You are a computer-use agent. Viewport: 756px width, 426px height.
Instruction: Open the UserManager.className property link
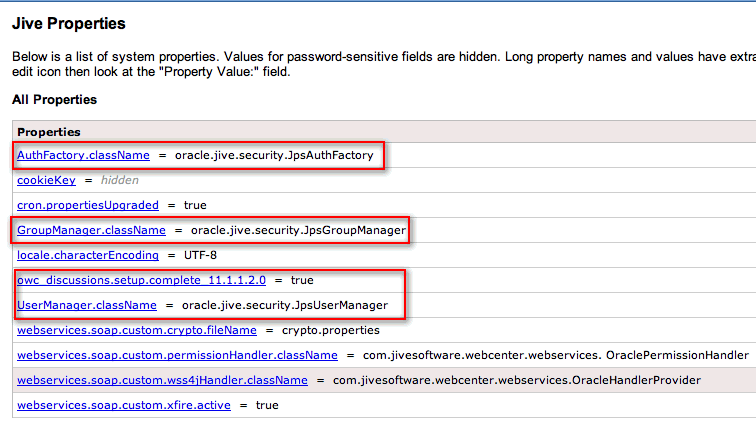click(87, 306)
